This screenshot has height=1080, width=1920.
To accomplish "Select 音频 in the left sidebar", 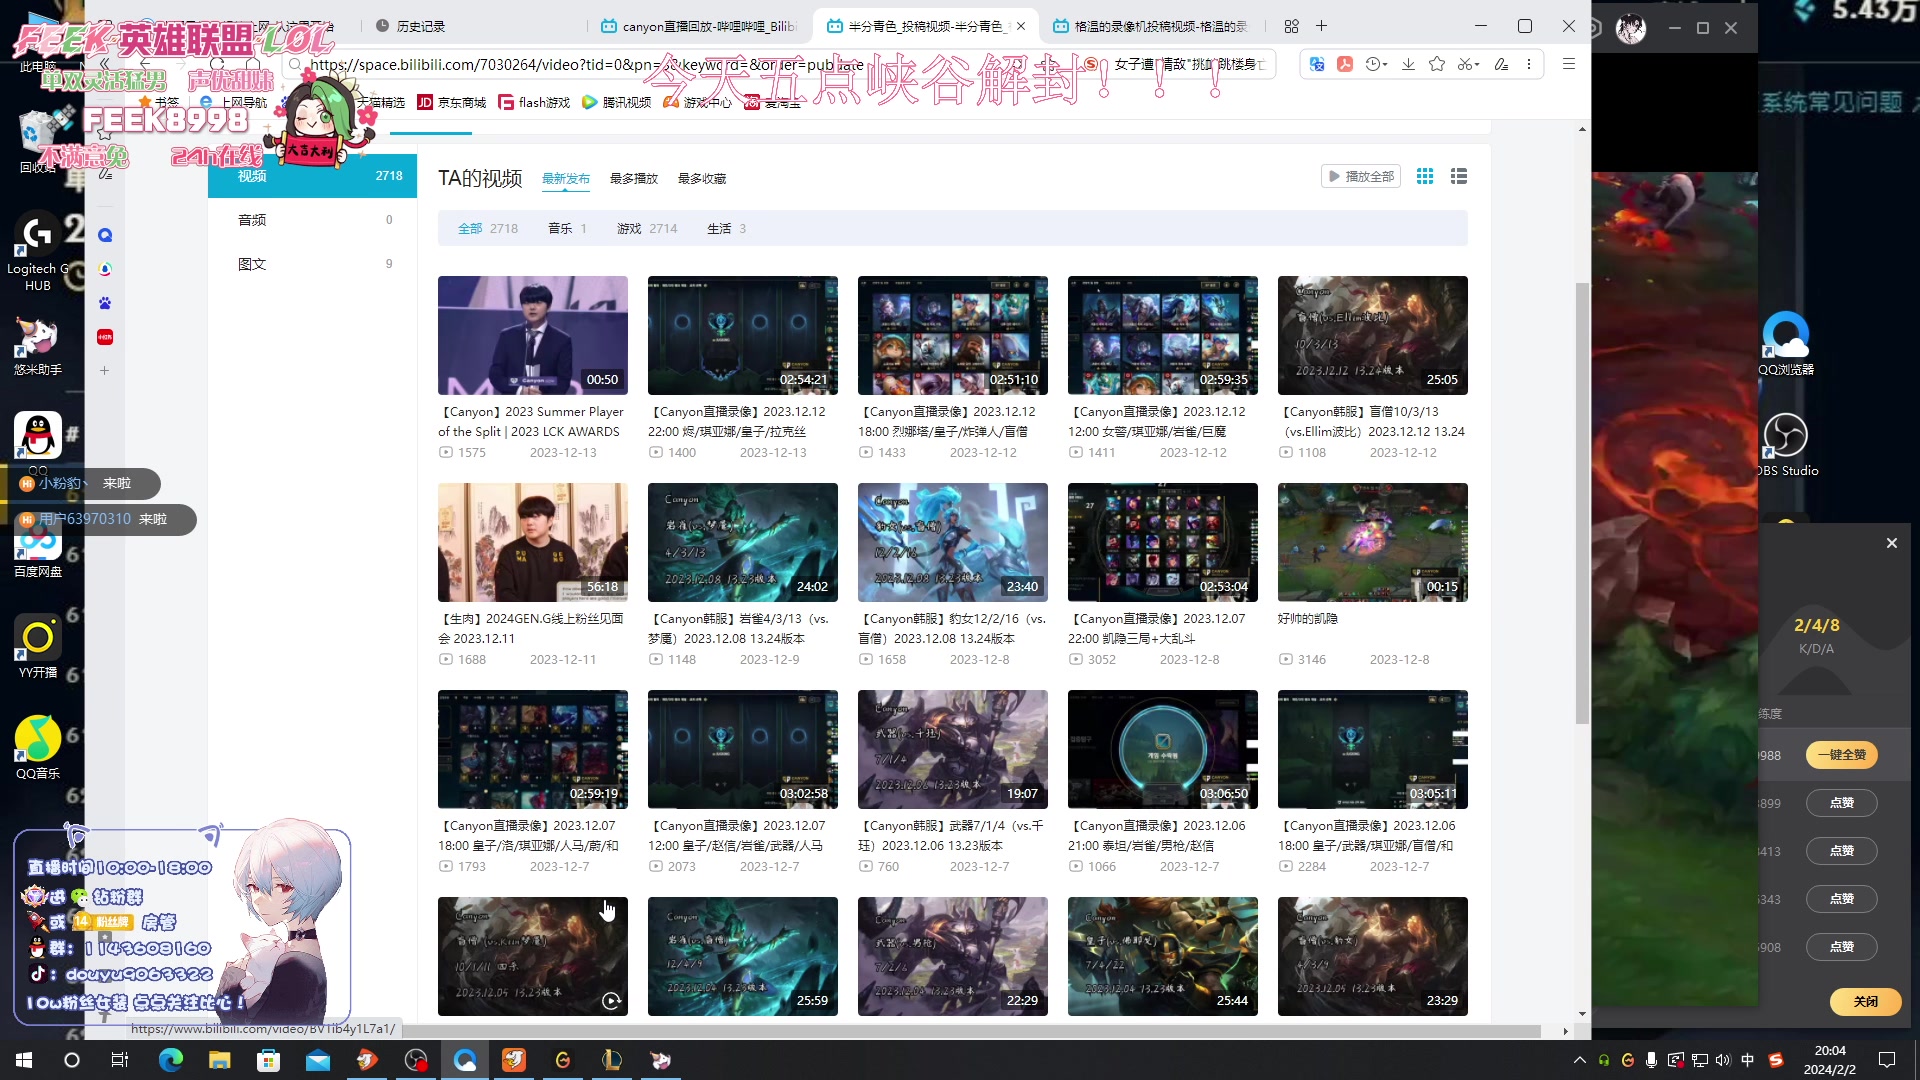I will tap(312, 220).
